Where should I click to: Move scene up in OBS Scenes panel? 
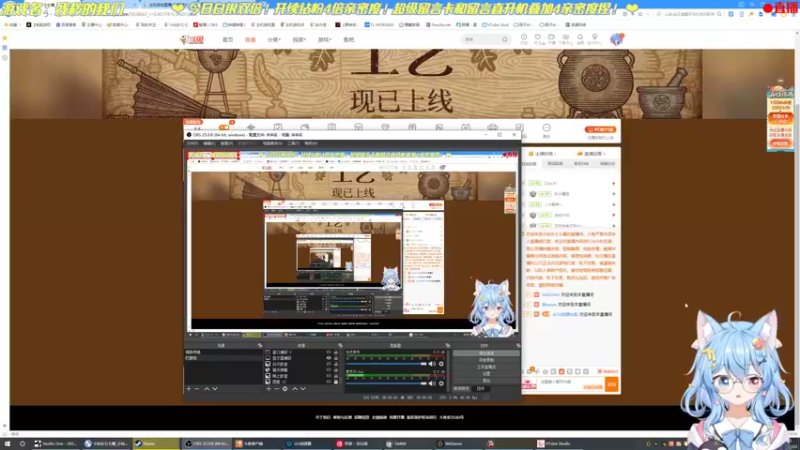(207, 389)
